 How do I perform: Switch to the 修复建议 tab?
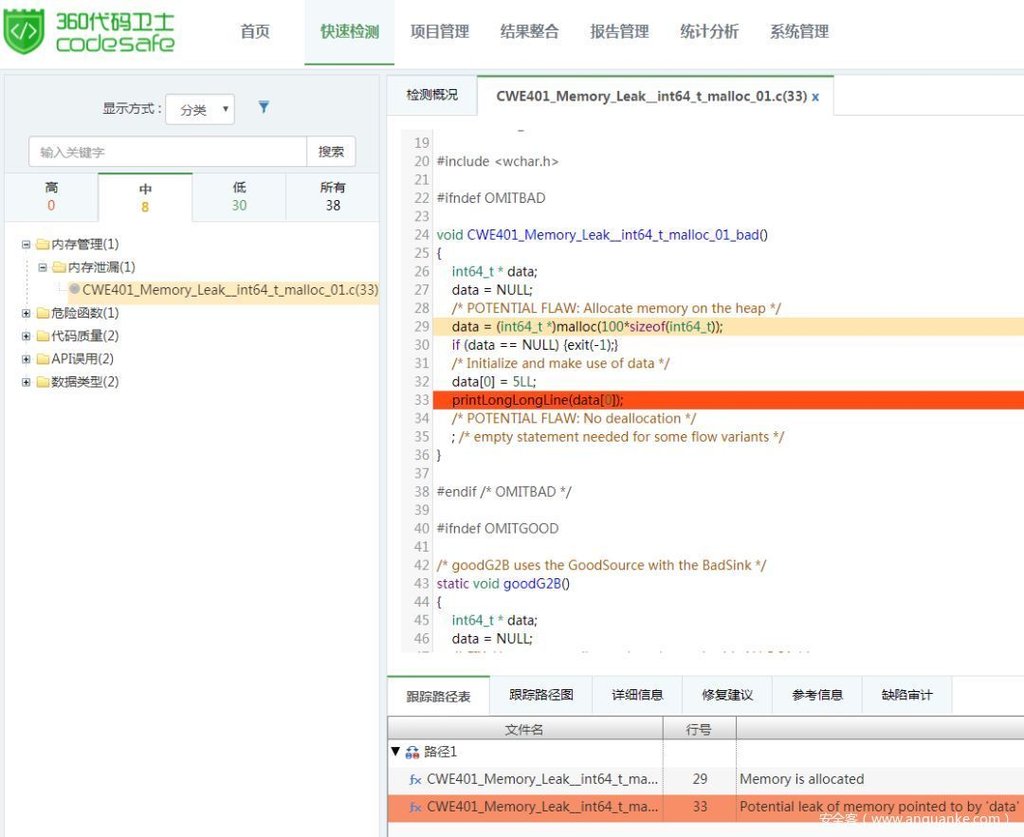point(727,695)
